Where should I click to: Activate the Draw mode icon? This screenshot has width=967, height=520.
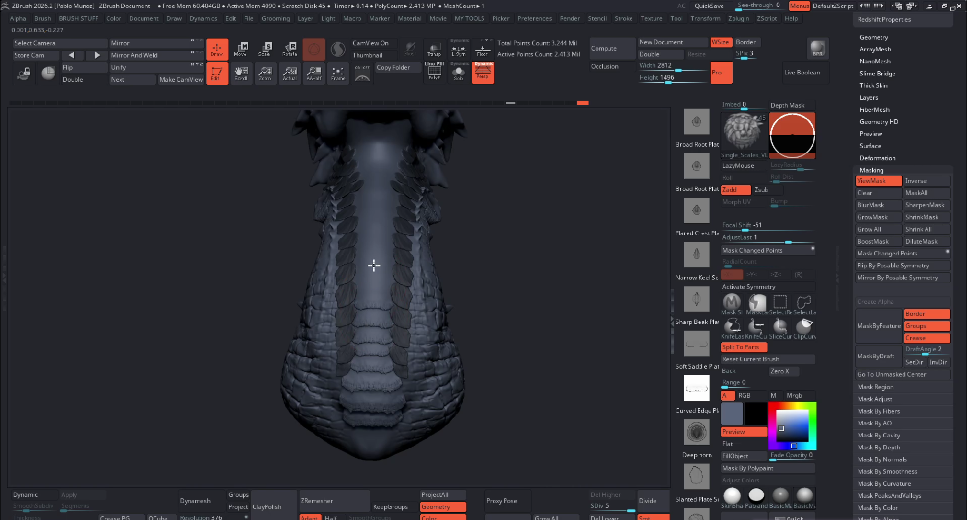[216, 49]
